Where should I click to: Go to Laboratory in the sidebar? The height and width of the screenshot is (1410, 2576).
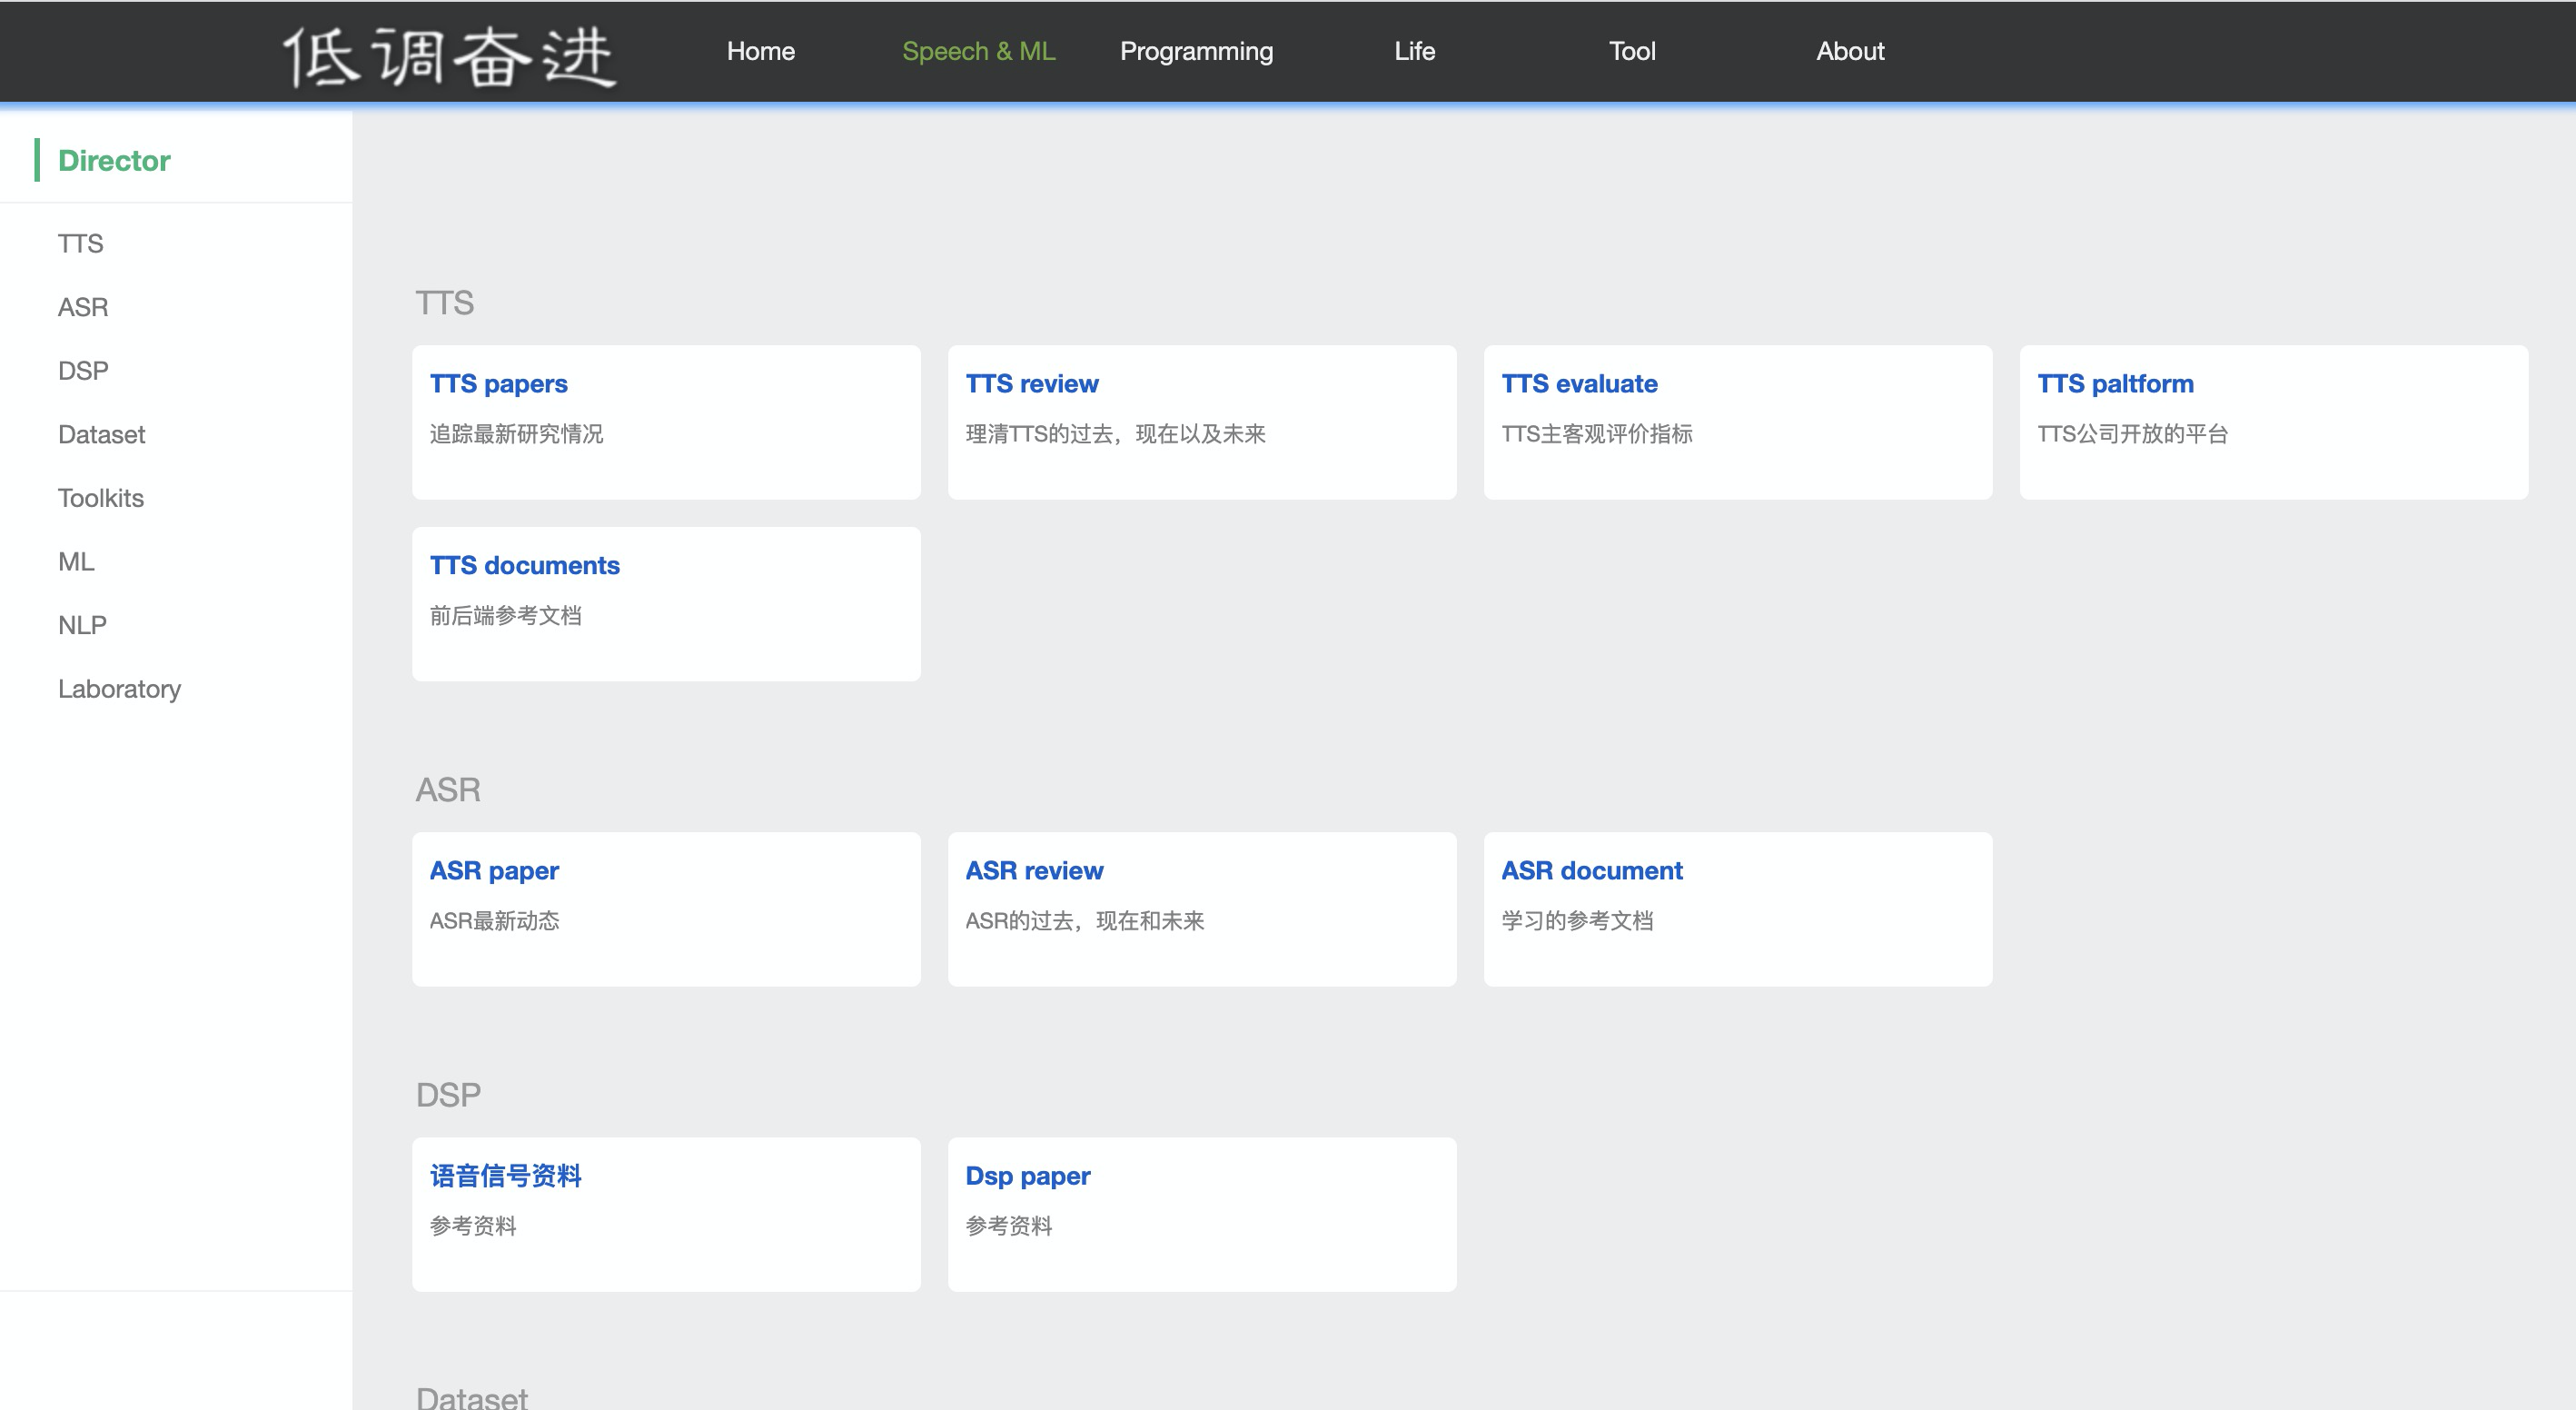click(119, 690)
